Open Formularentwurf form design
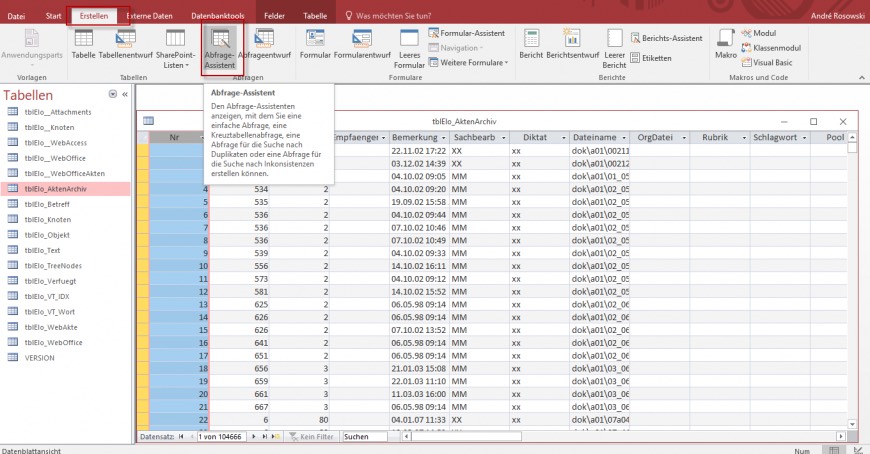Screen dimensions: 870x454 pyautogui.click(x=362, y=44)
